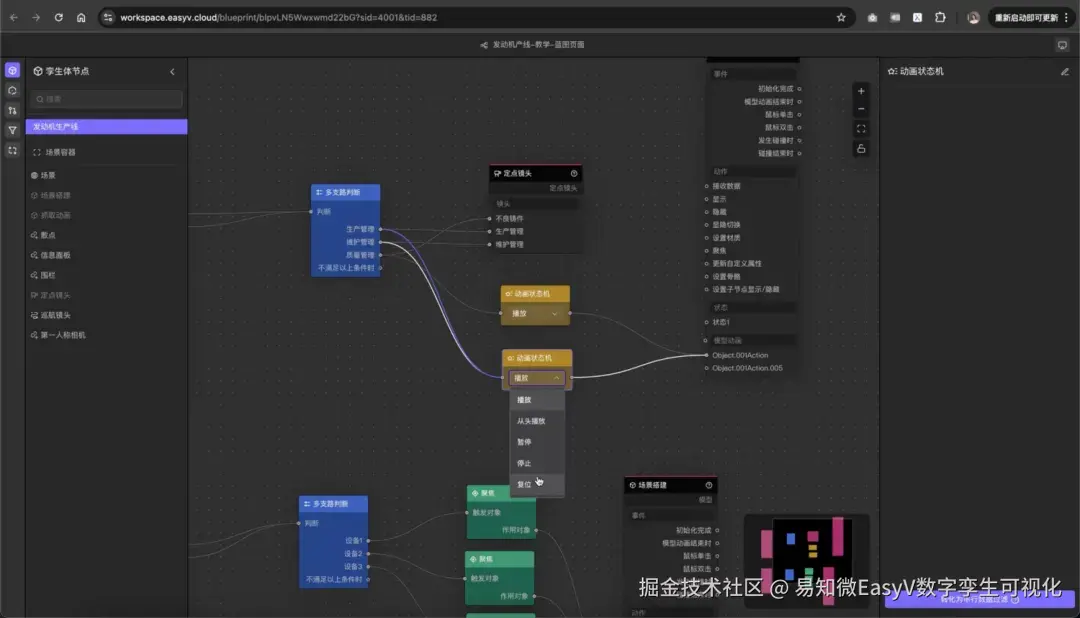Click the 设置子节点显示/隐藏 action port
The height and width of the screenshot is (618, 1080).
click(745, 289)
